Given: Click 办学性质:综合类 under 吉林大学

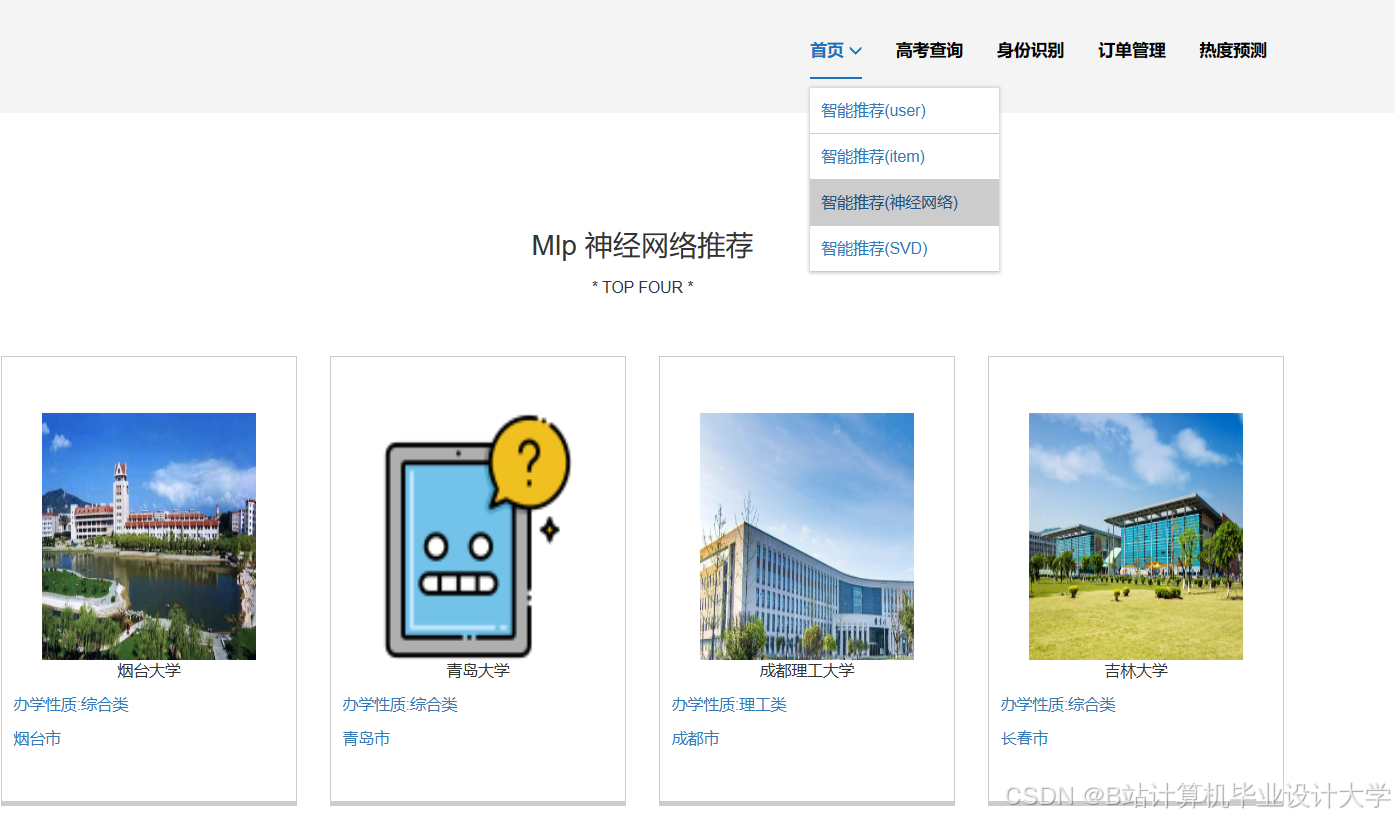Looking at the screenshot, I should point(1058,704).
